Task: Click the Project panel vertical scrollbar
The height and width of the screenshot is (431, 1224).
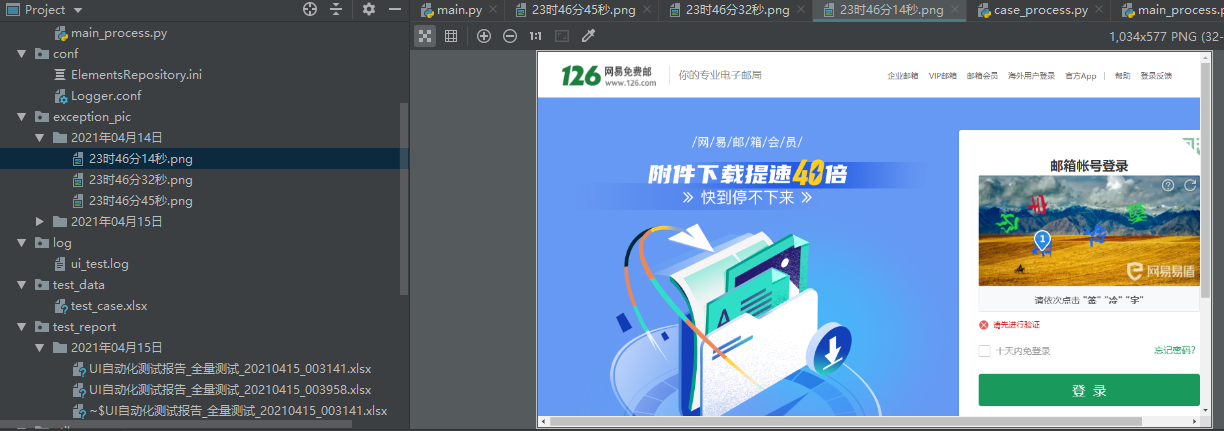Action: point(404,197)
